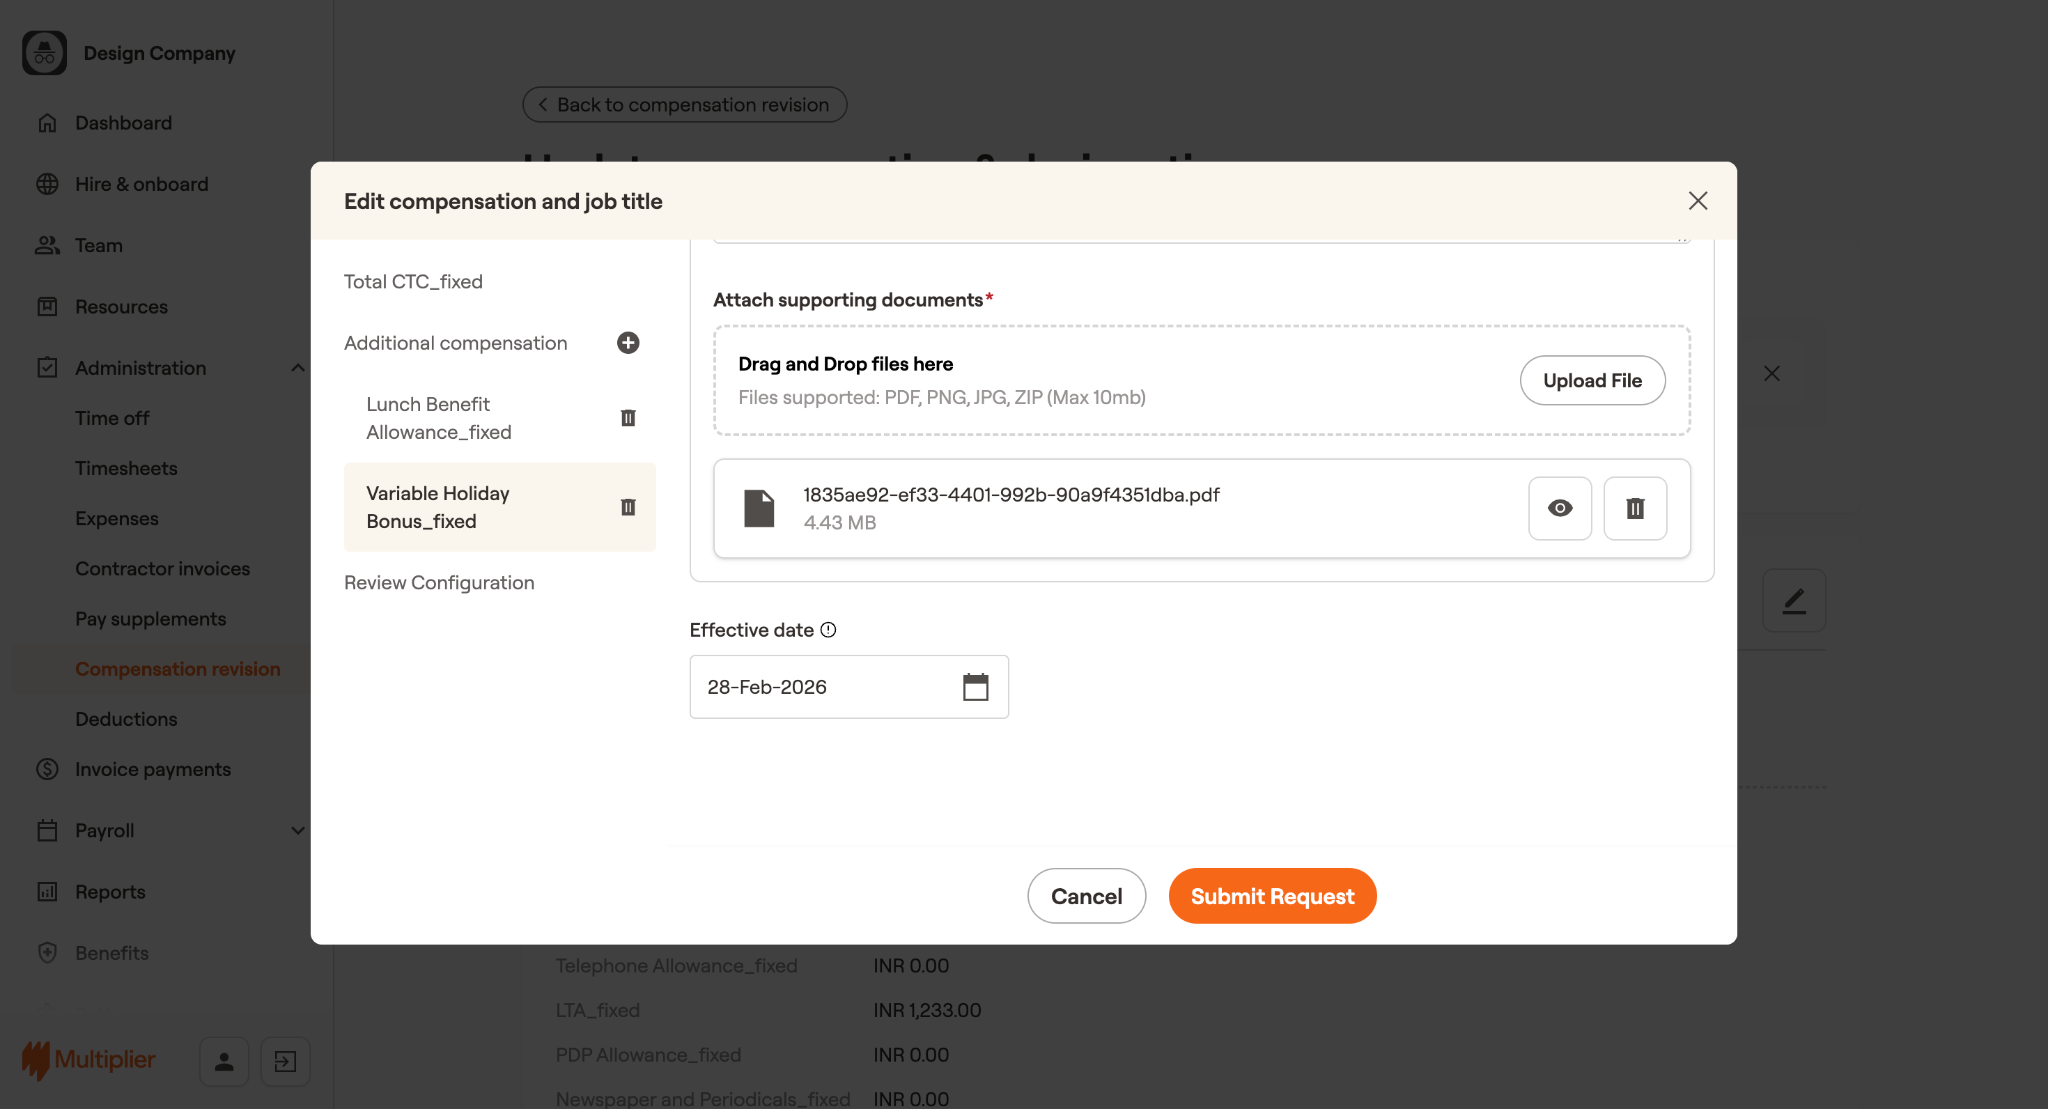
Task: Delete Lunch Benefit Allowance_fixed entry
Action: click(x=628, y=418)
